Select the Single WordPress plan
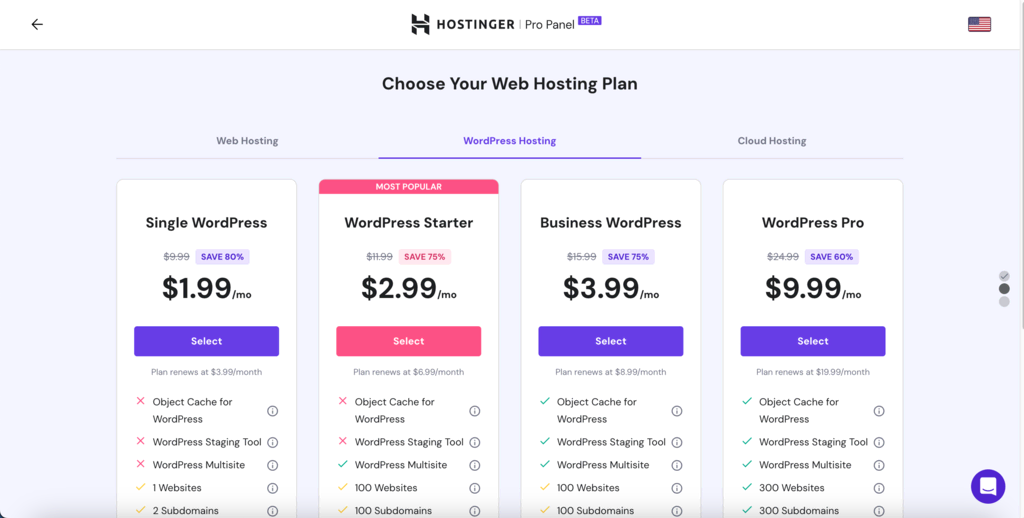The width and height of the screenshot is (1024, 518). [206, 341]
